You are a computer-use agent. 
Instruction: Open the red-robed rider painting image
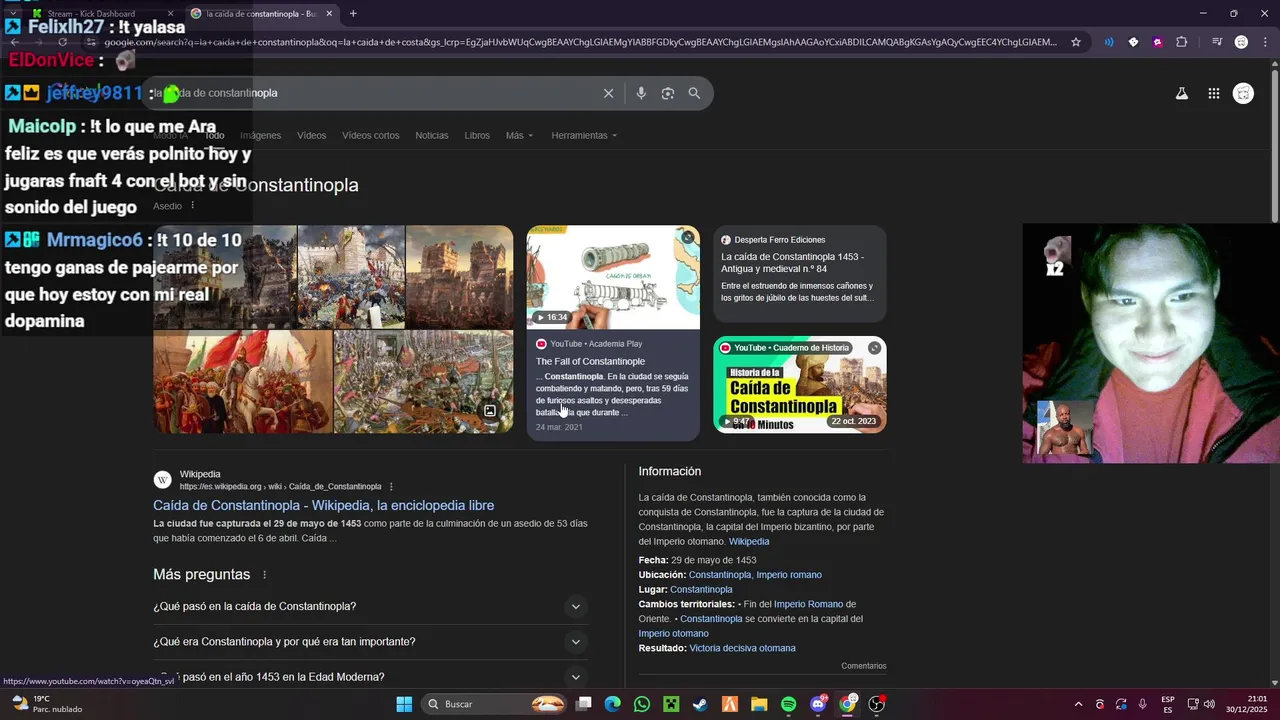[x=242, y=382]
